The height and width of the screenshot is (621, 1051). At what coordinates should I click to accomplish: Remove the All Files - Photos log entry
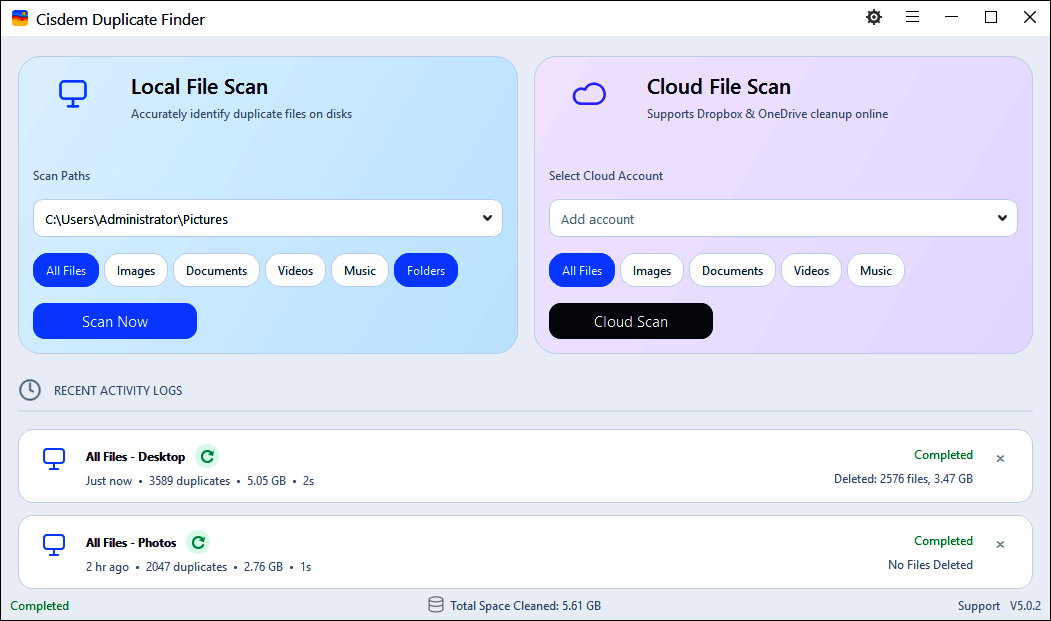(x=1000, y=545)
